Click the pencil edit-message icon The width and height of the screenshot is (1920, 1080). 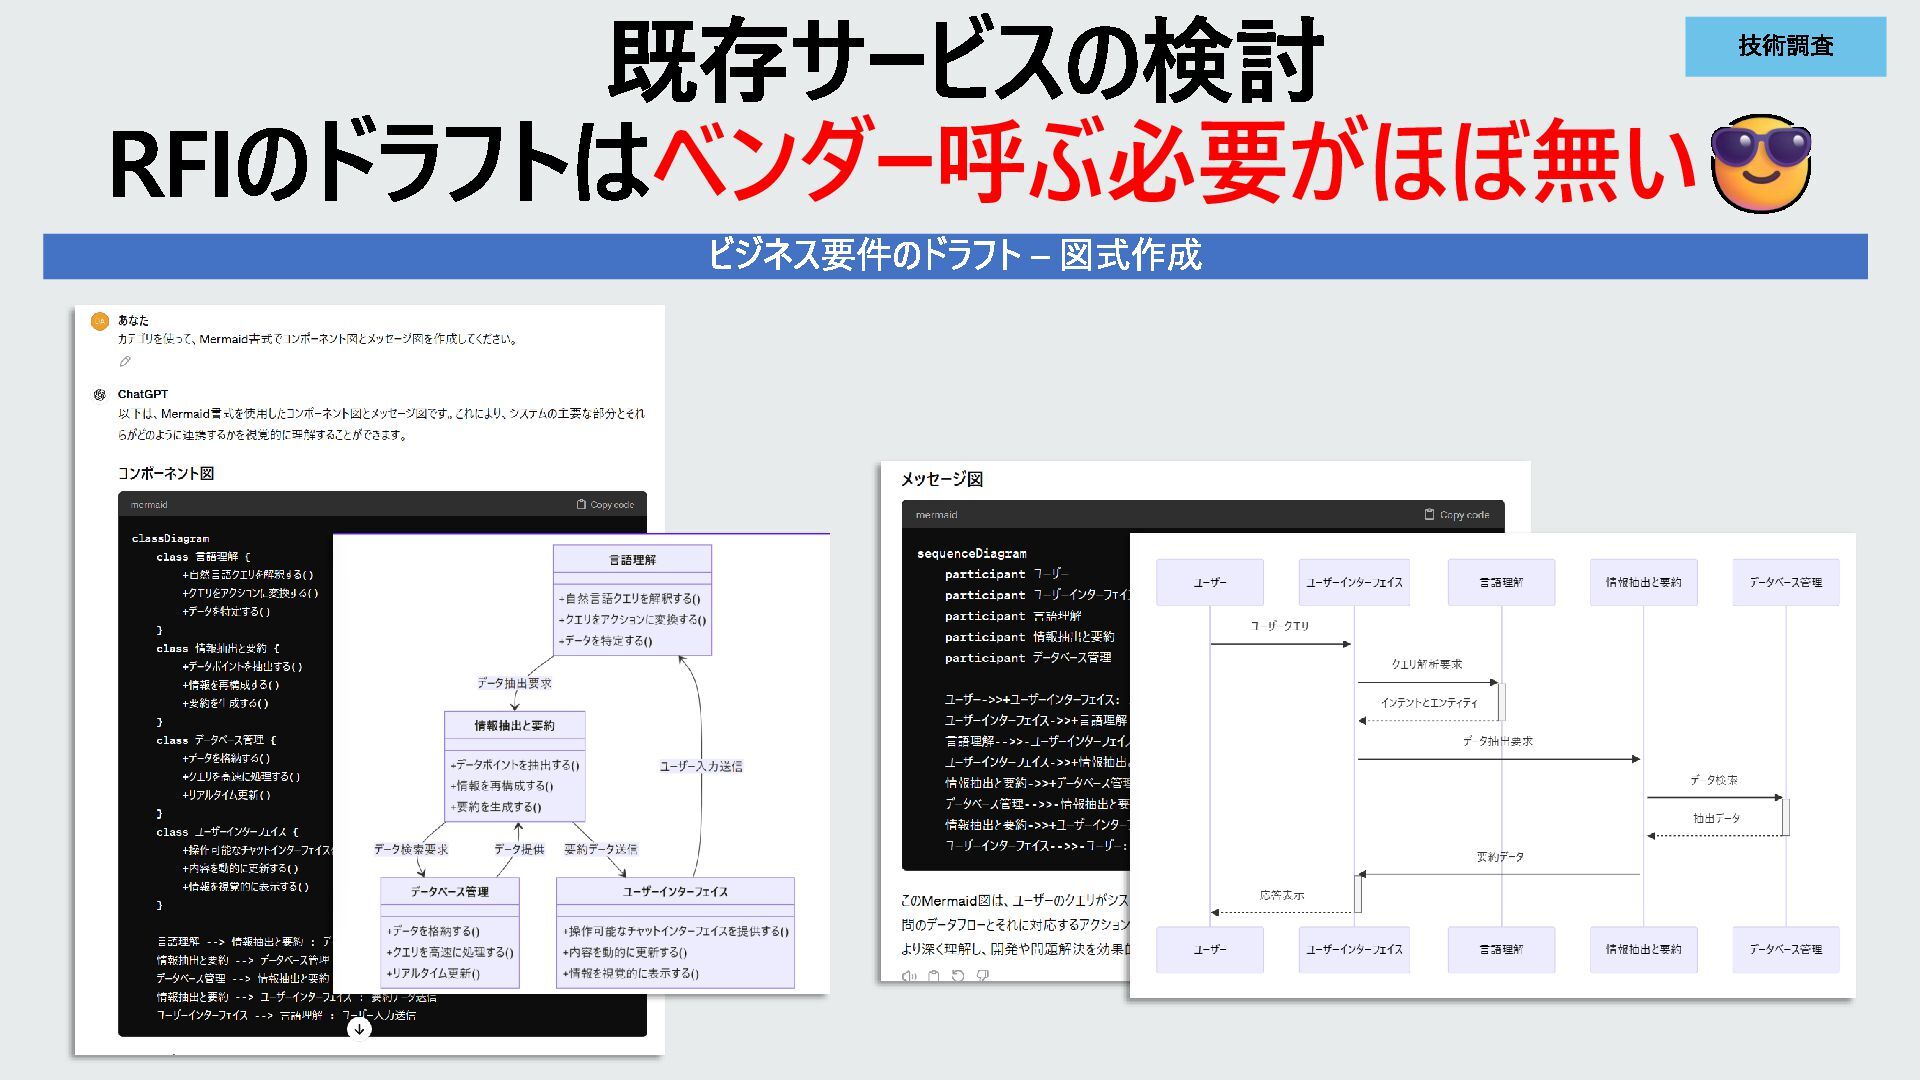tap(125, 361)
